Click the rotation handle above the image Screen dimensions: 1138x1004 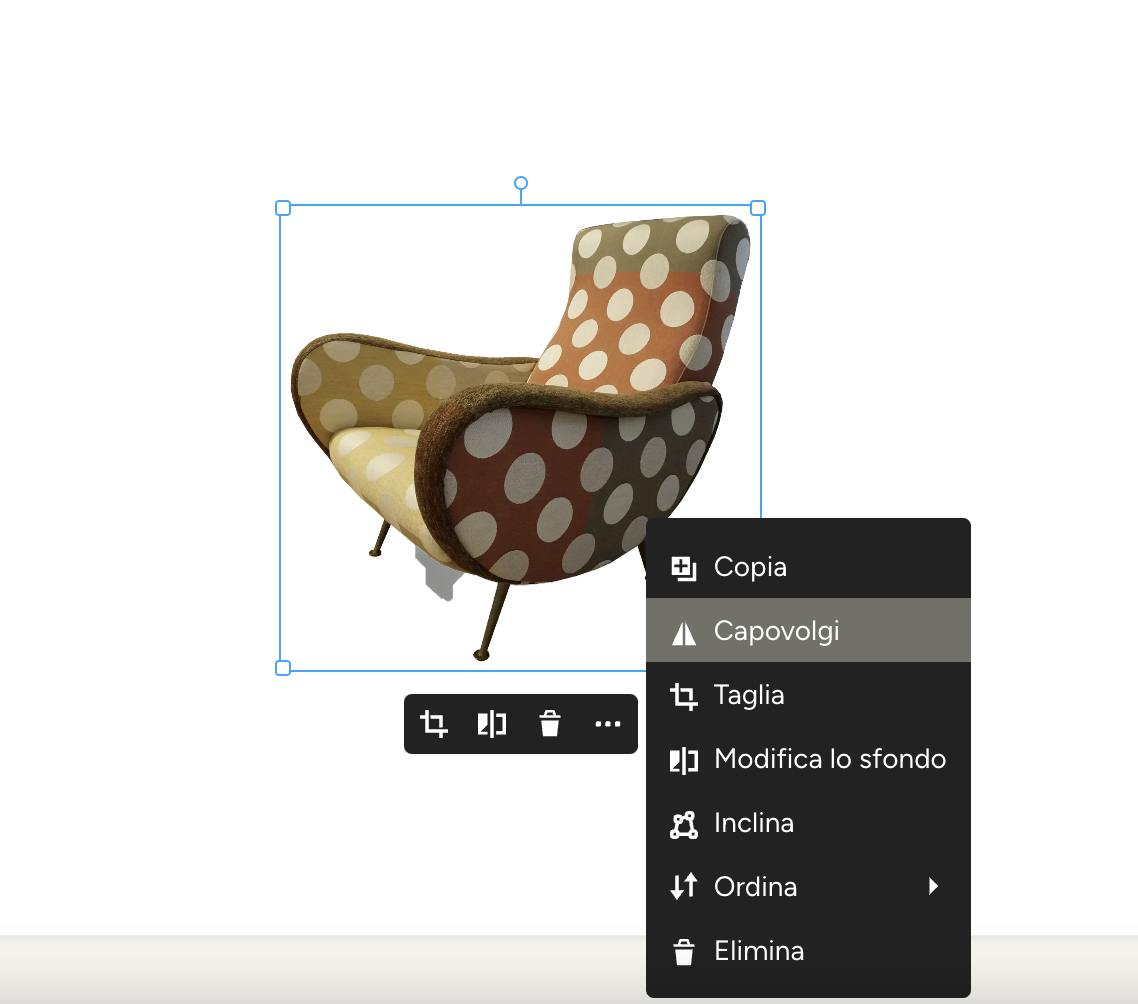[520, 183]
